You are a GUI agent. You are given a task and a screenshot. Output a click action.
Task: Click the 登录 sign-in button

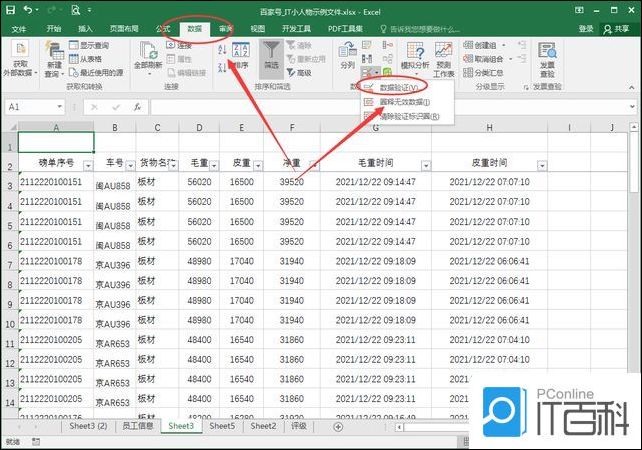click(x=586, y=29)
